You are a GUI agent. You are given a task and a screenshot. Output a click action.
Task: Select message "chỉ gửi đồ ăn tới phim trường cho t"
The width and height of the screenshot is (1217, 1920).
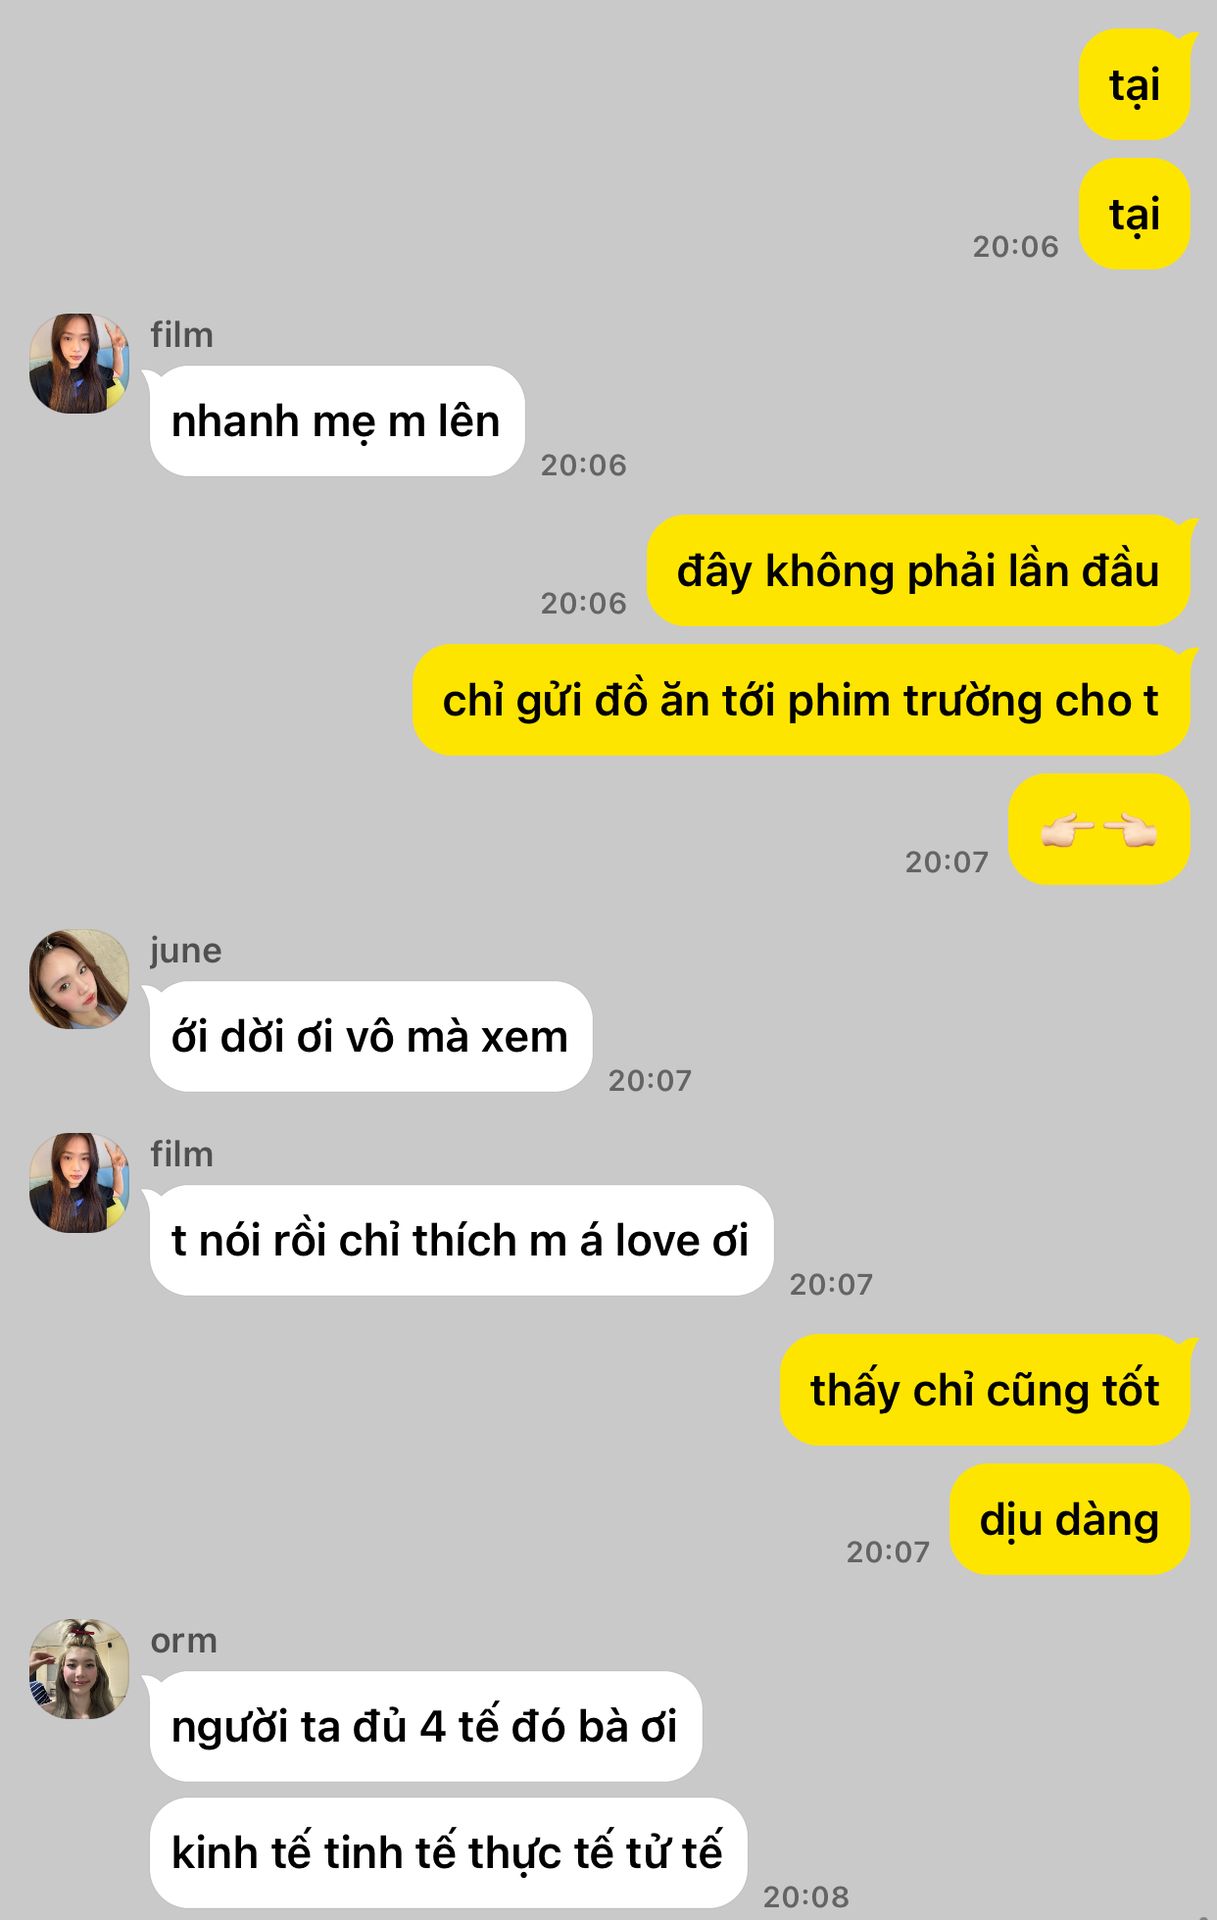click(801, 700)
